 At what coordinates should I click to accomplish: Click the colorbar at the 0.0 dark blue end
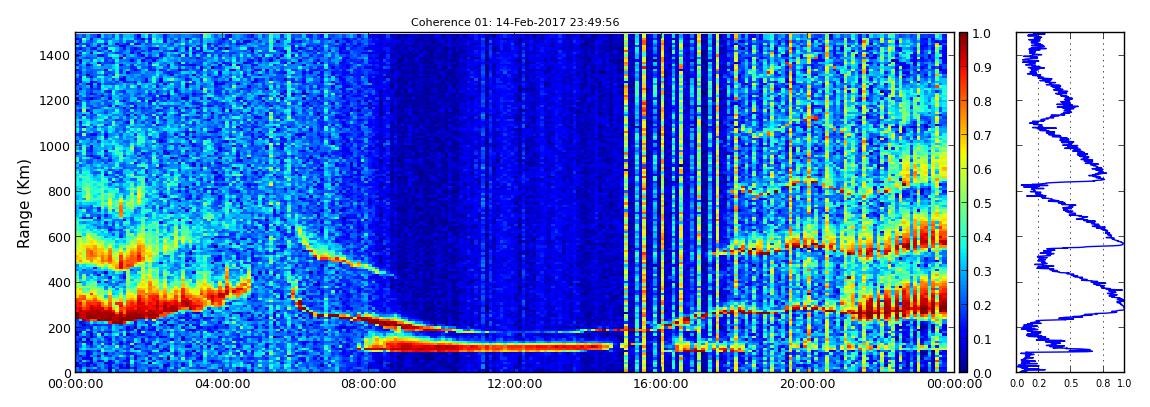click(x=963, y=370)
